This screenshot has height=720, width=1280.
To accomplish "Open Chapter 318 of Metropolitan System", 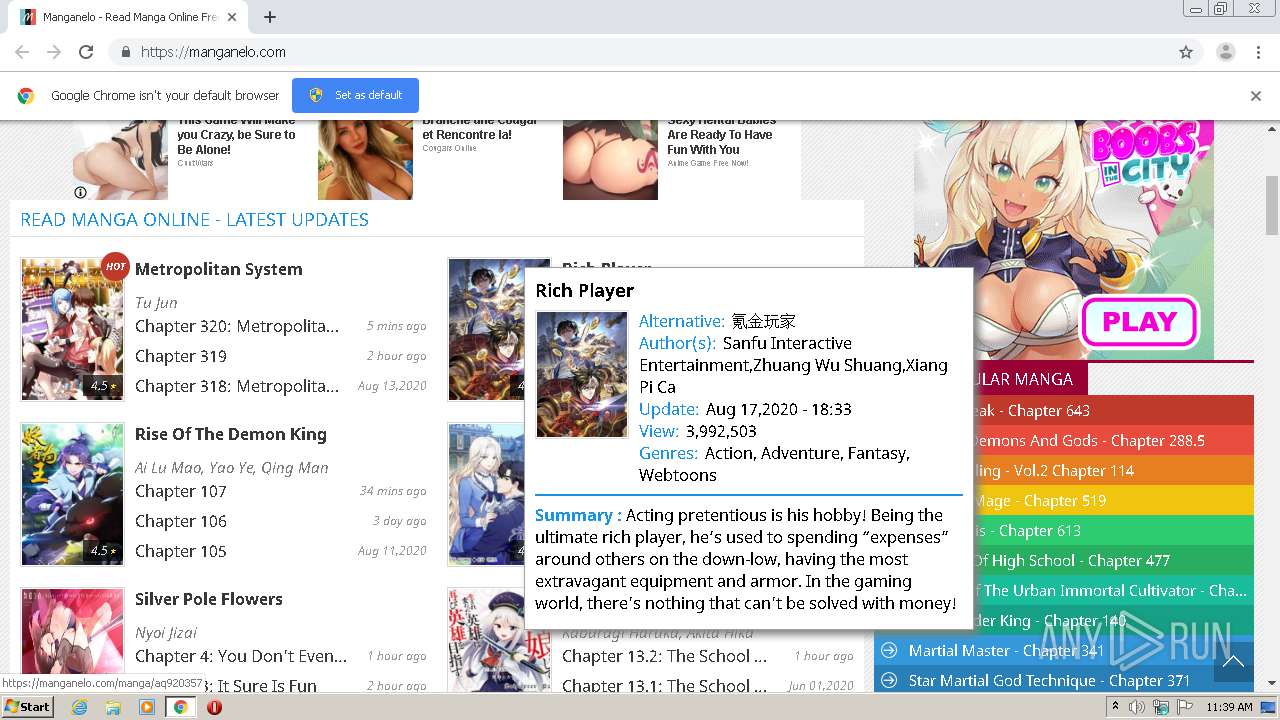I will tap(237, 386).
